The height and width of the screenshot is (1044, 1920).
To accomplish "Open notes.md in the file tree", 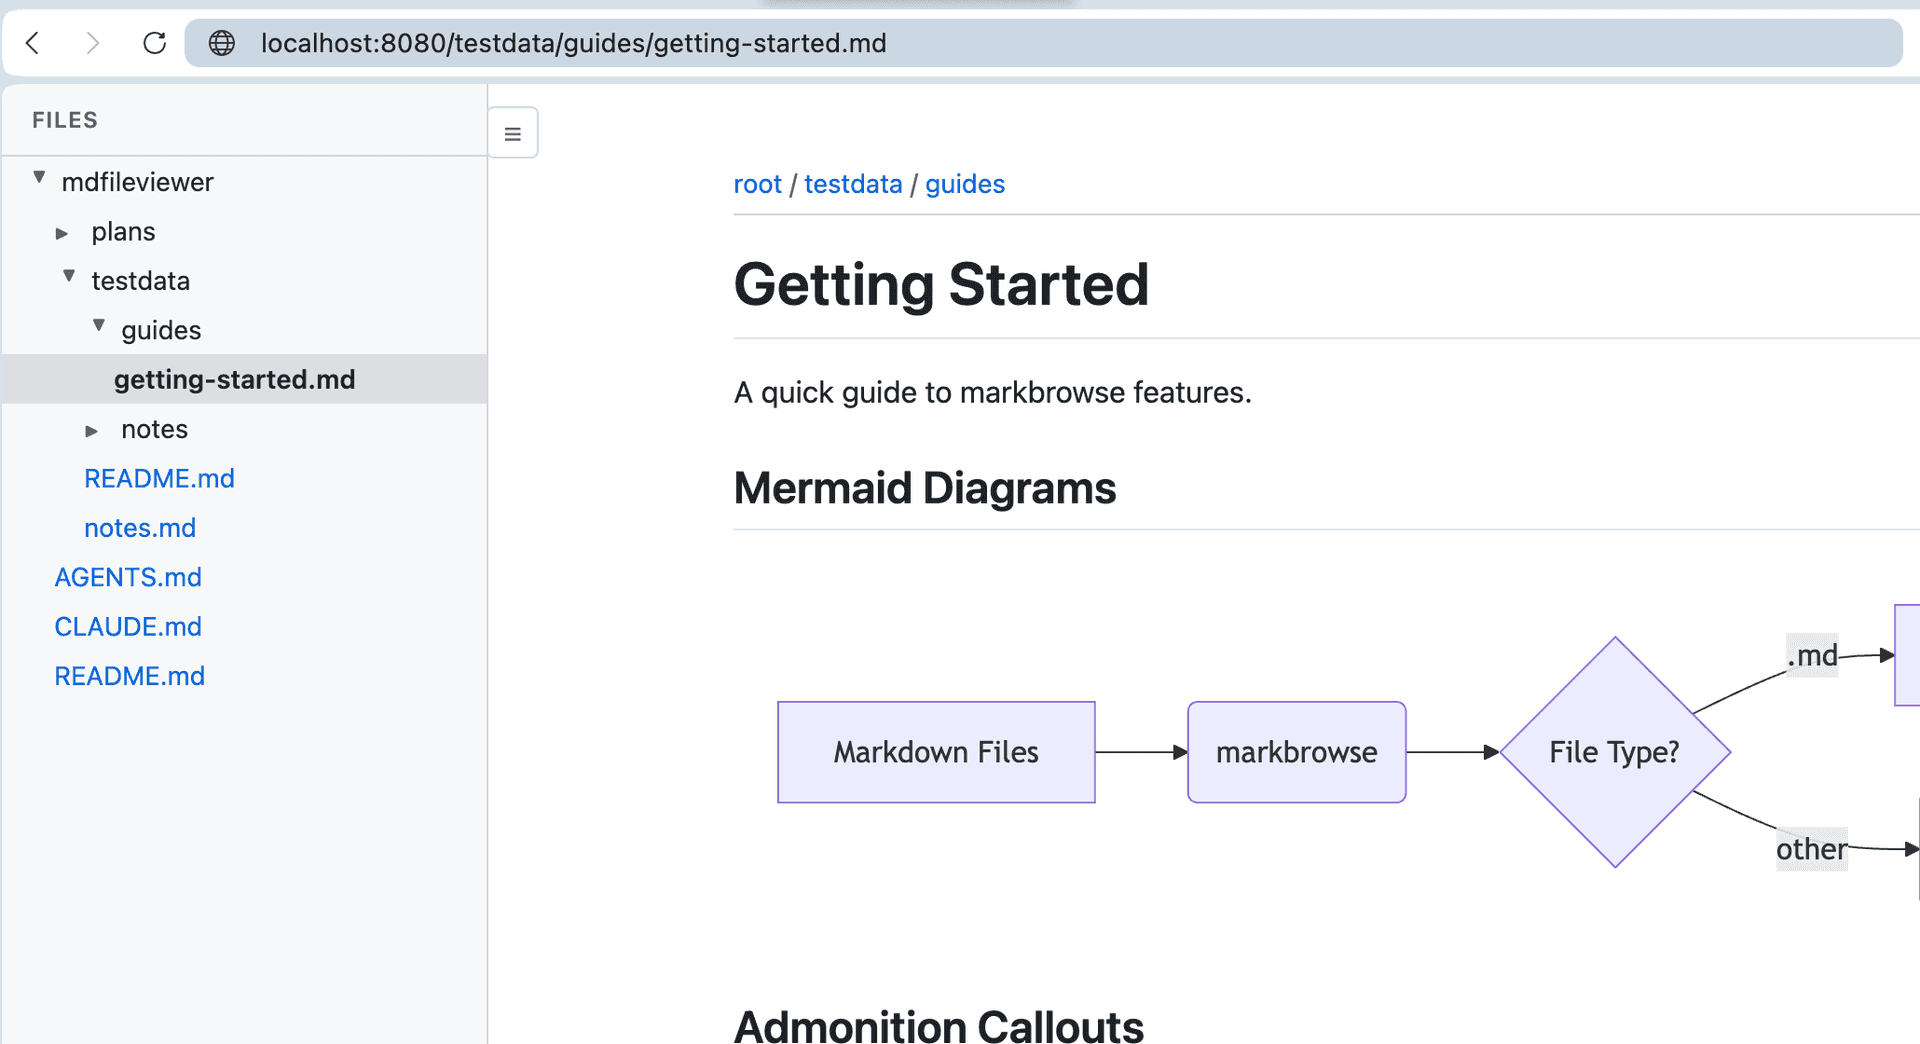I will 140,528.
